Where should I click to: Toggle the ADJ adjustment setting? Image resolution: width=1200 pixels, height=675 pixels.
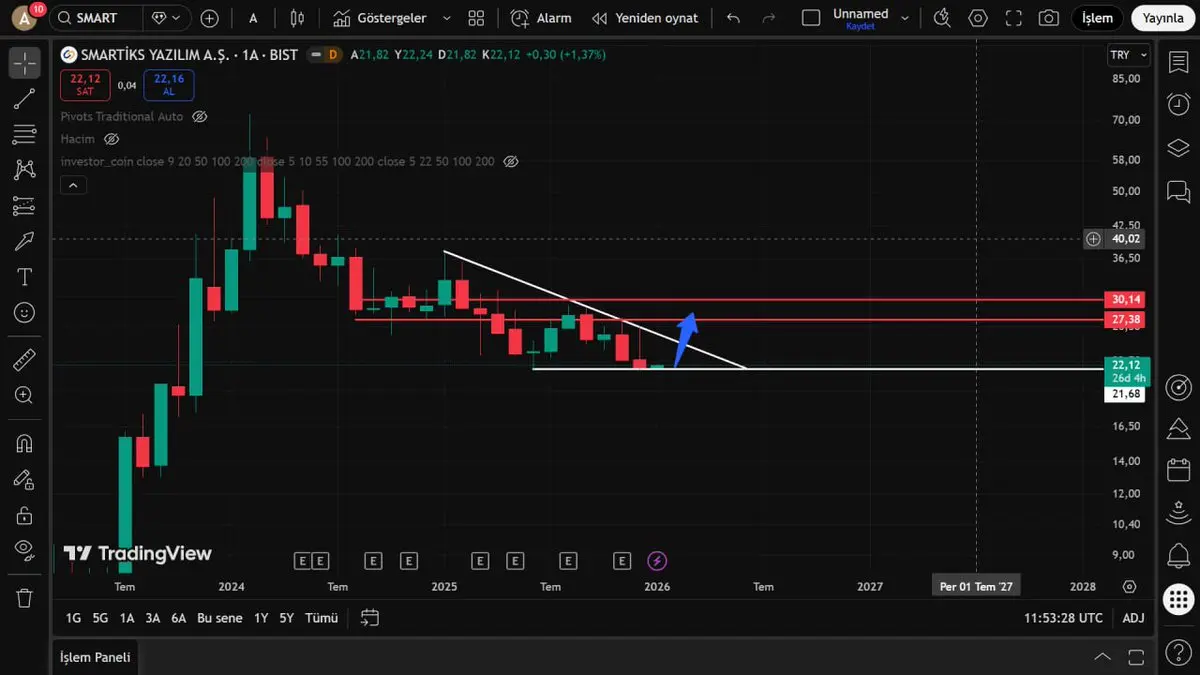pyautogui.click(x=1133, y=618)
